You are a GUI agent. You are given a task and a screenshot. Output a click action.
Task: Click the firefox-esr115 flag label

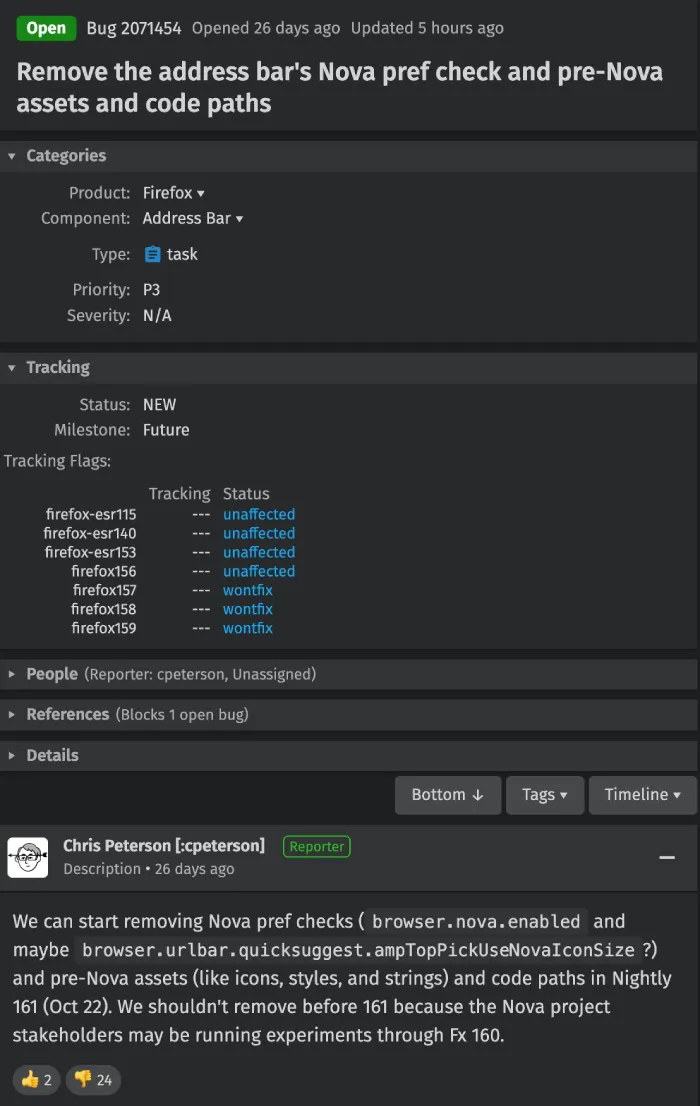click(x=91, y=514)
